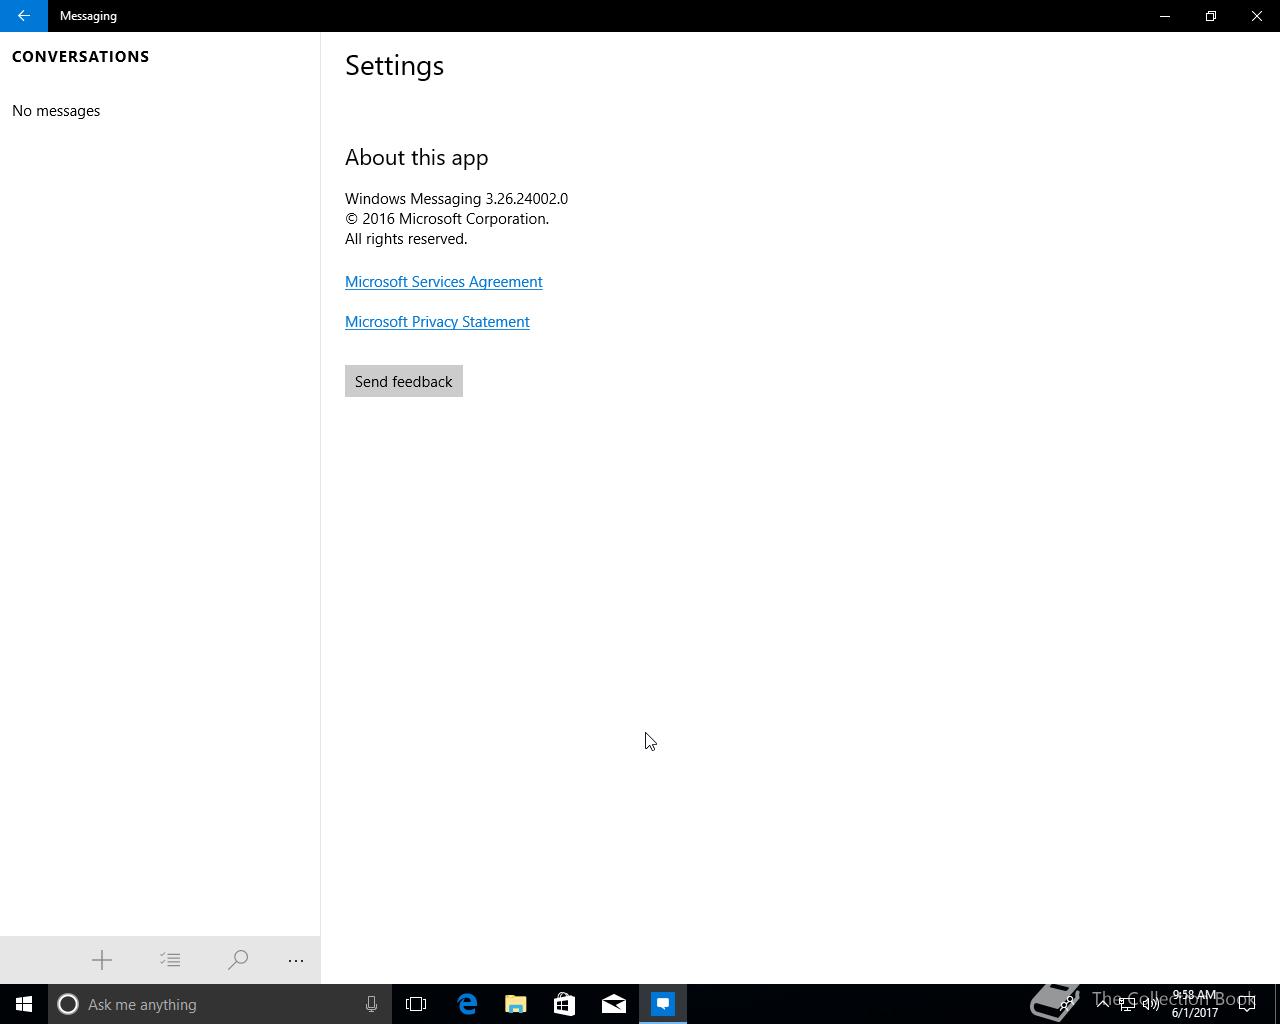The height and width of the screenshot is (1024, 1280).
Task: Click '© 2016 Microsoft Corporation.' text
Action: (447, 219)
